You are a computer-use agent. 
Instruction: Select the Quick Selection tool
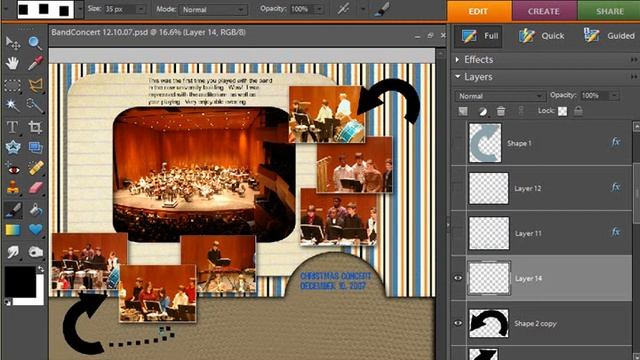point(35,105)
